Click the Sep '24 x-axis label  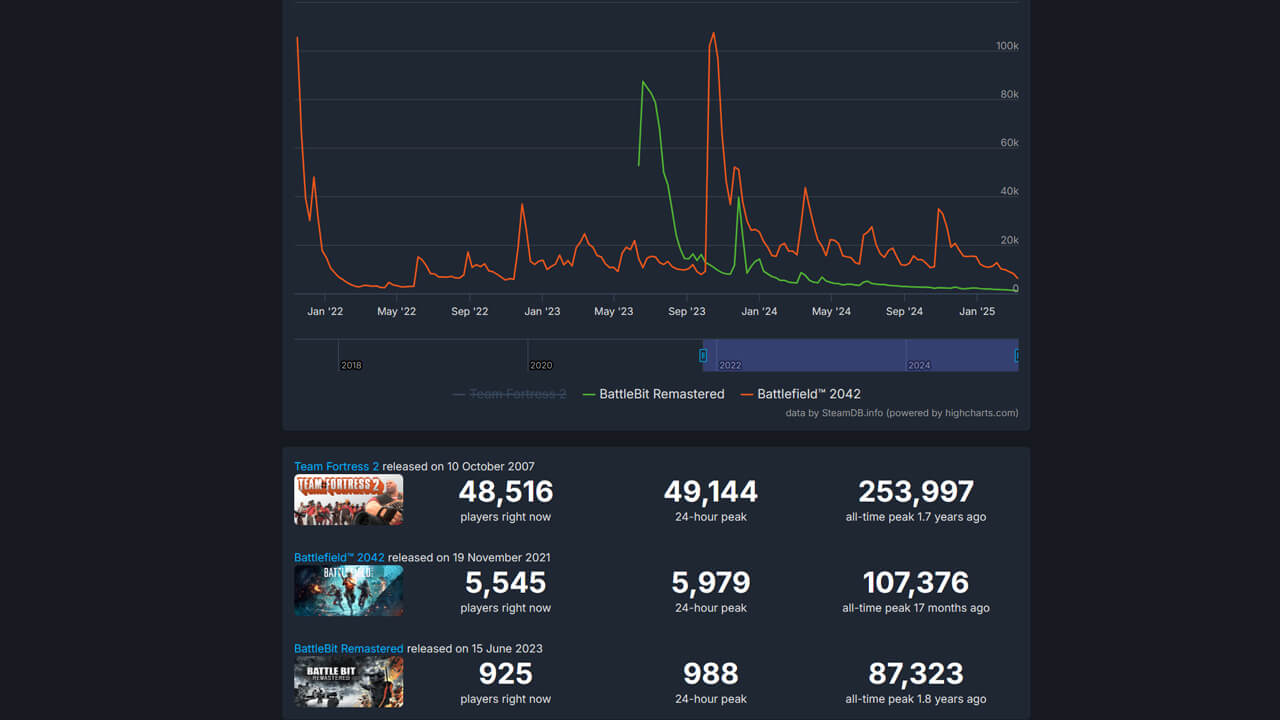tap(904, 311)
